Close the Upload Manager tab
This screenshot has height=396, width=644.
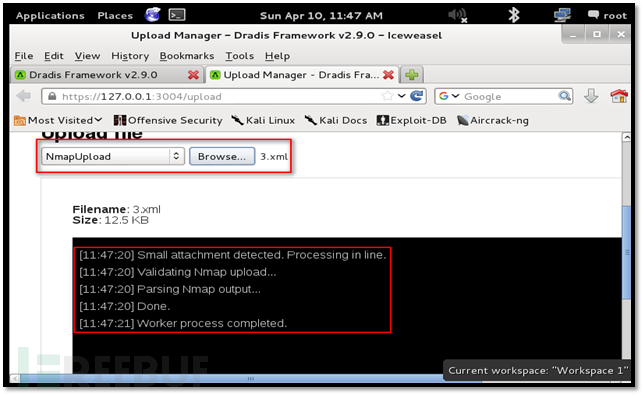coord(388,75)
